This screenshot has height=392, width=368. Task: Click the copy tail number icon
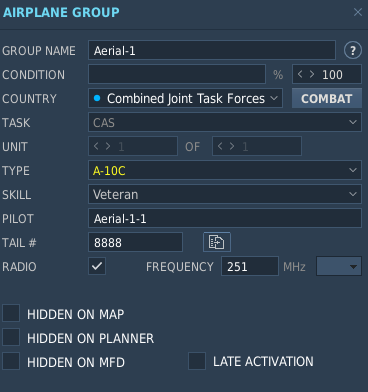pyautogui.click(x=217, y=242)
